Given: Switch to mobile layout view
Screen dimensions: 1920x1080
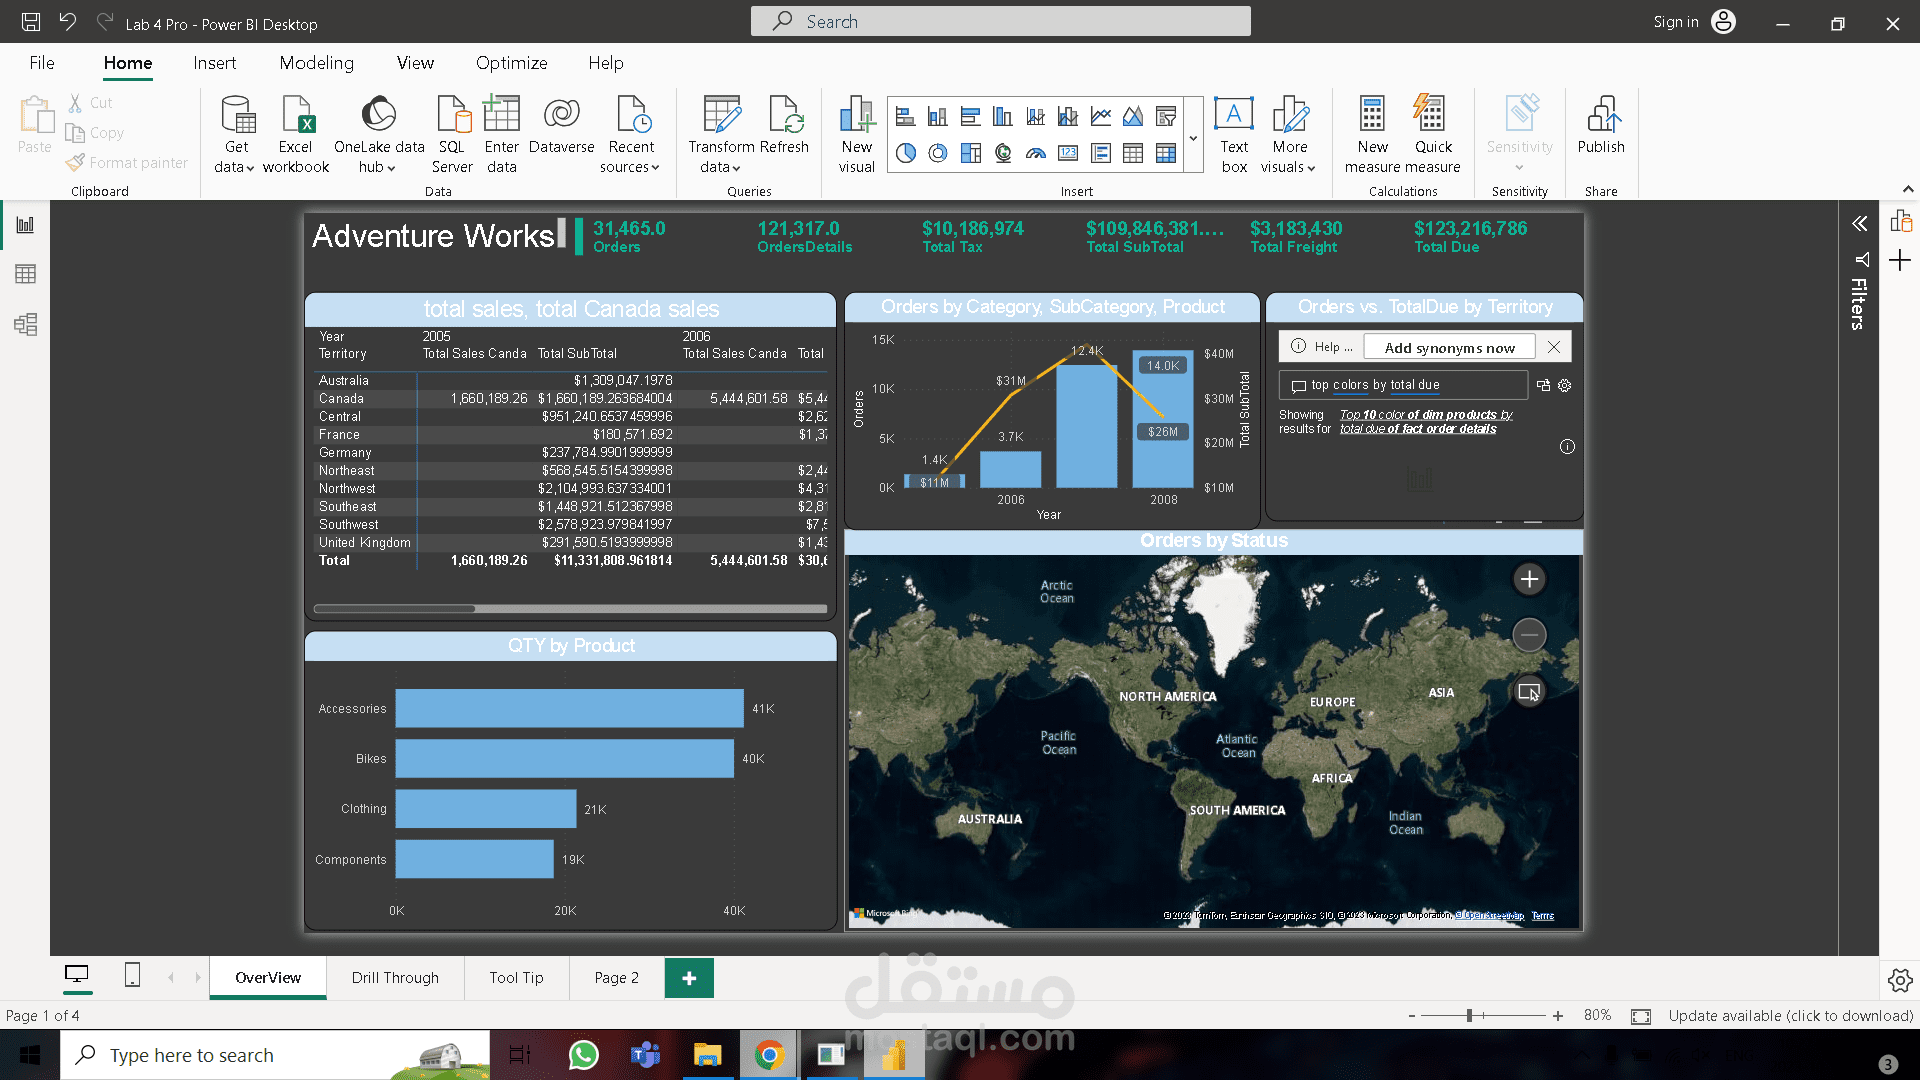Looking at the screenshot, I should click(x=132, y=975).
